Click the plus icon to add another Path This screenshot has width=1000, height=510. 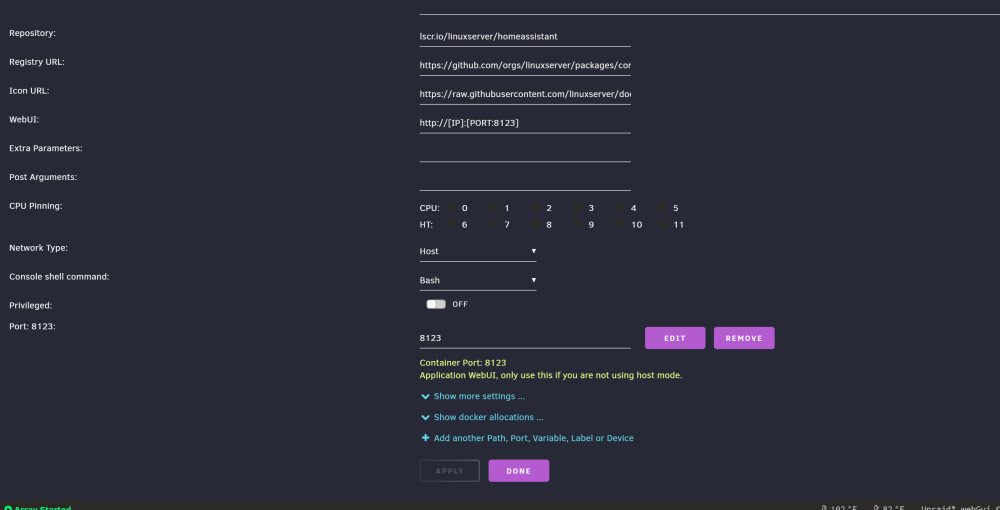[x=425, y=438]
